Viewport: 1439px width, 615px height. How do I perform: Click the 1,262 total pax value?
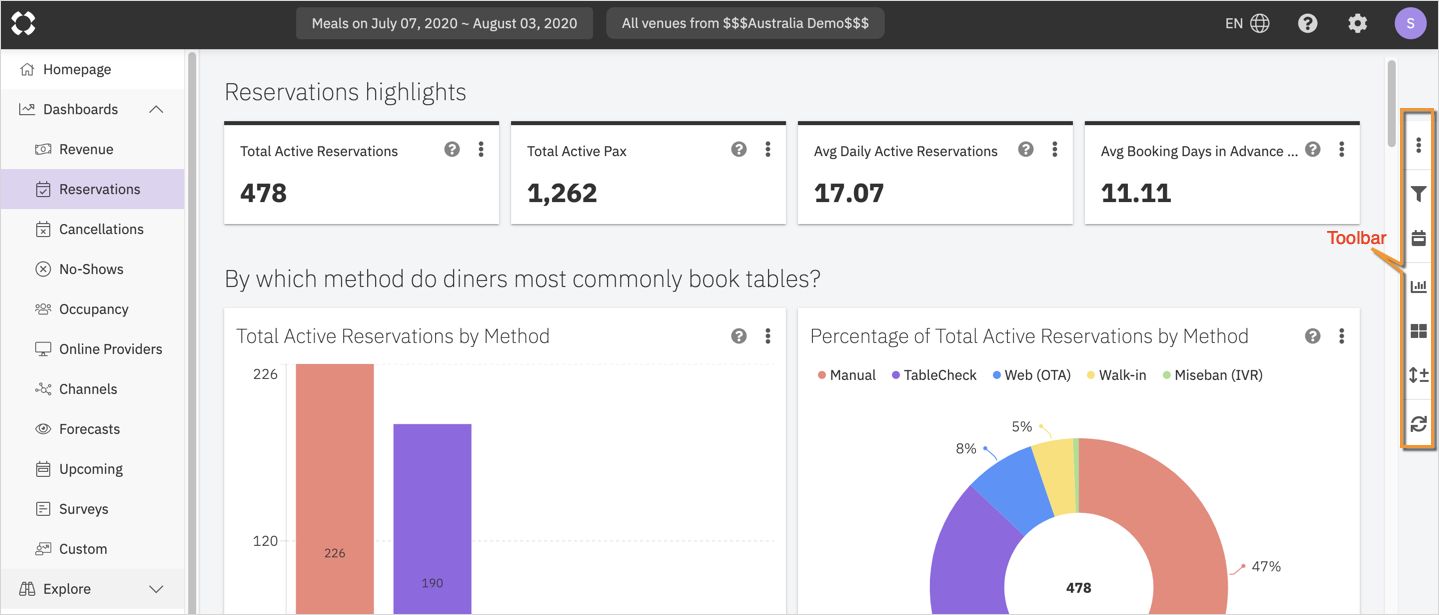click(562, 192)
